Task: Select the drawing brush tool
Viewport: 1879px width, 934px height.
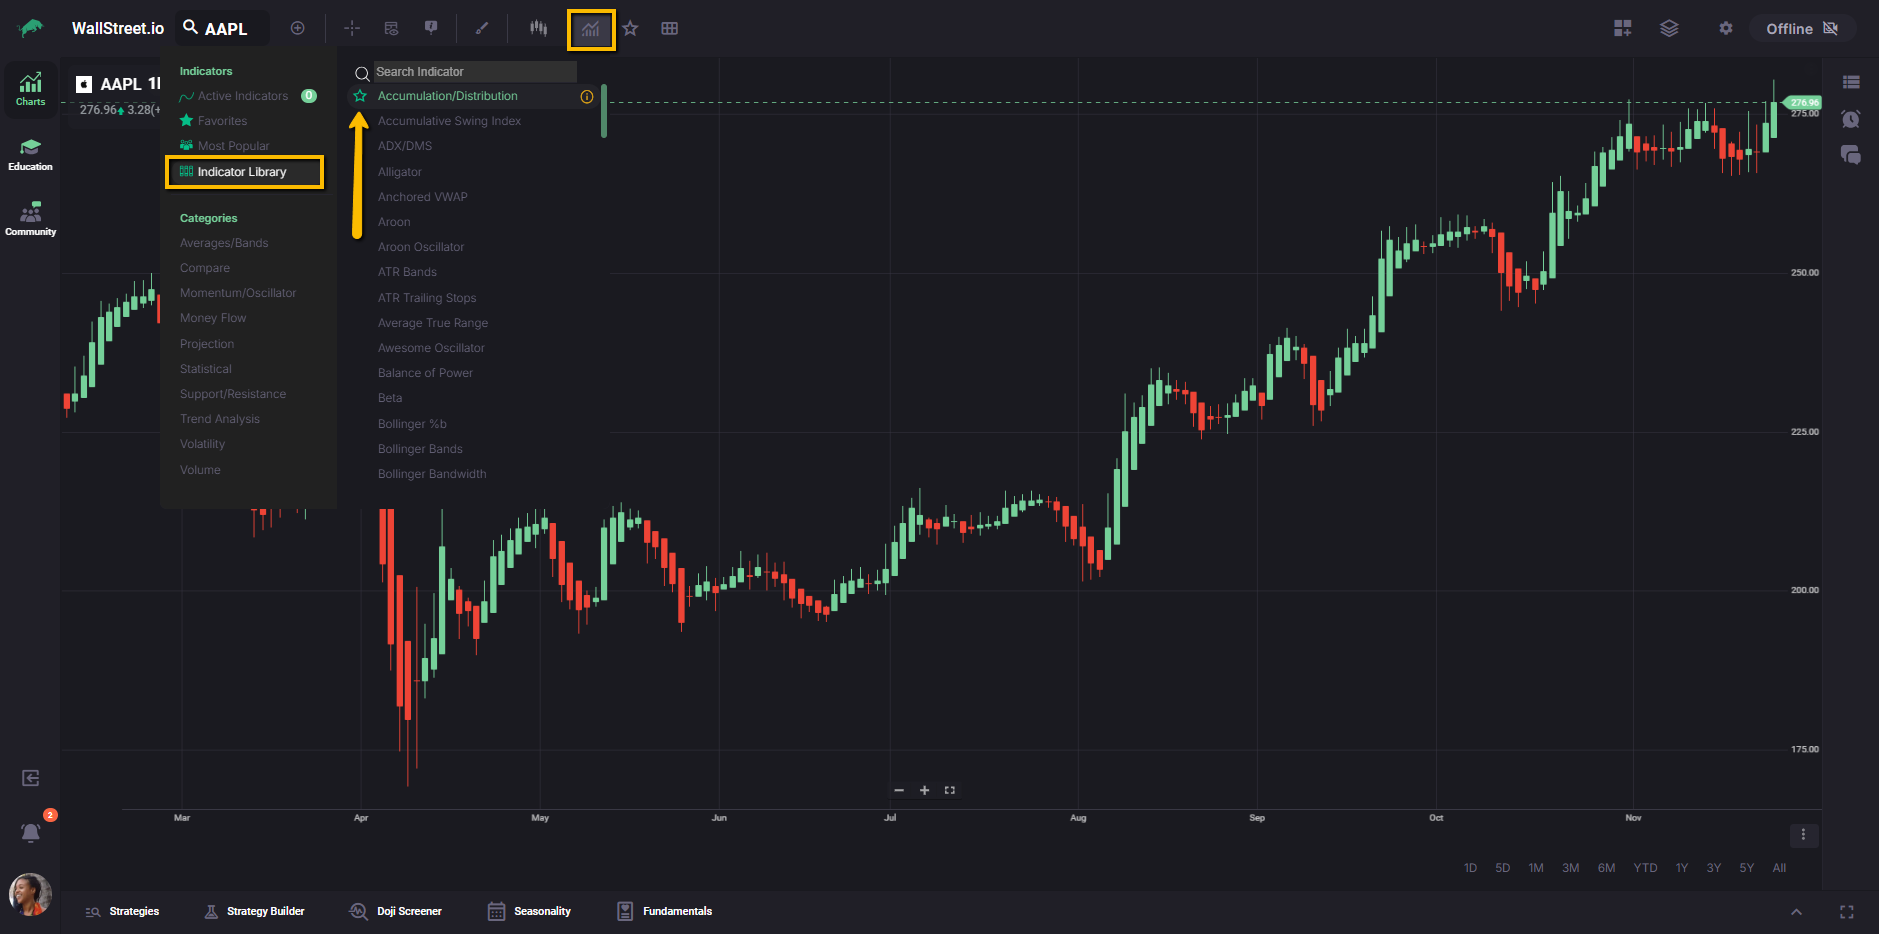Action: [x=482, y=29]
